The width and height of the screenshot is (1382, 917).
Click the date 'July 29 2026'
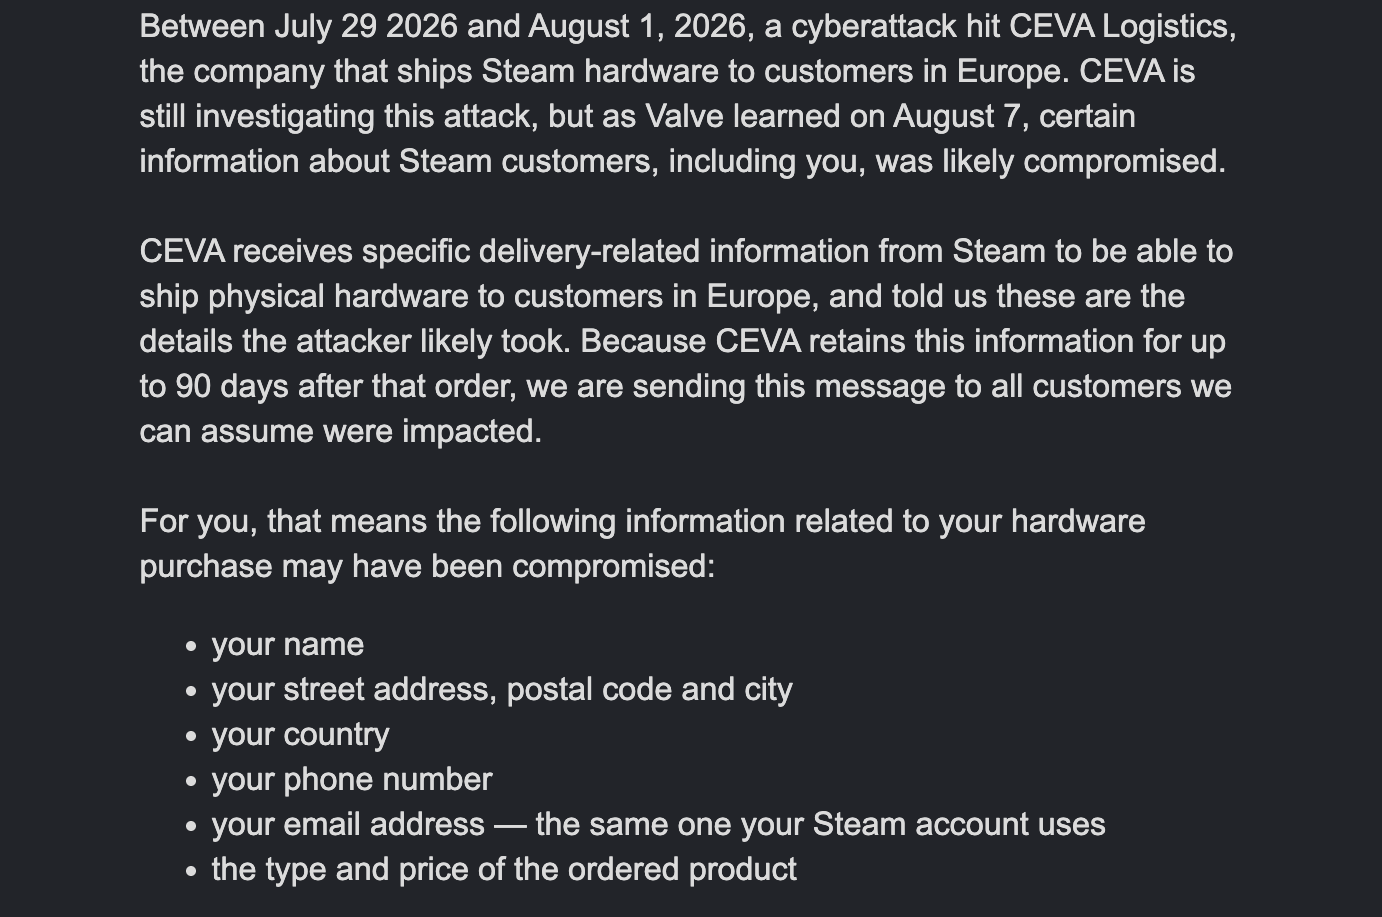tap(366, 26)
